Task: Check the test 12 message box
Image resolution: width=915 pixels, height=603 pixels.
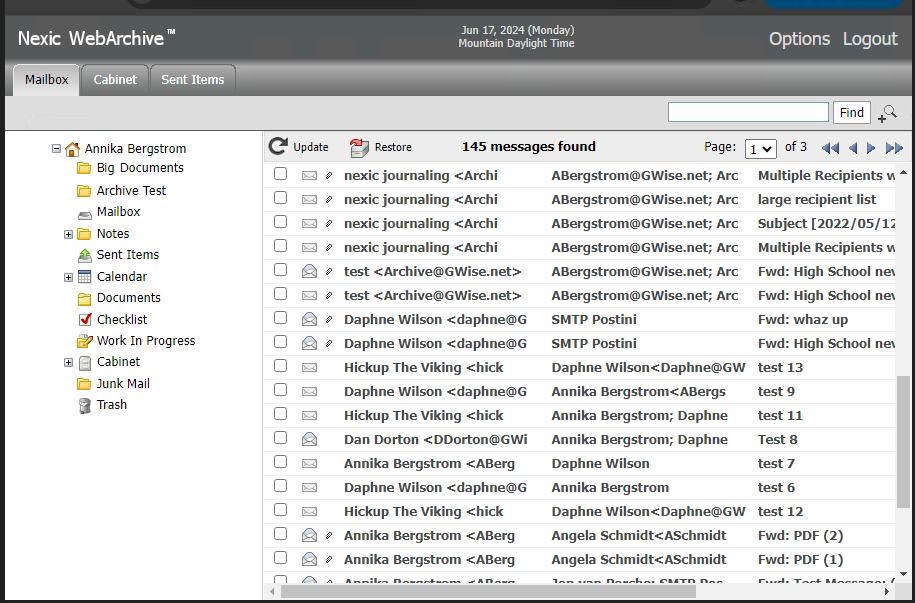Action: pyautogui.click(x=281, y=509)
